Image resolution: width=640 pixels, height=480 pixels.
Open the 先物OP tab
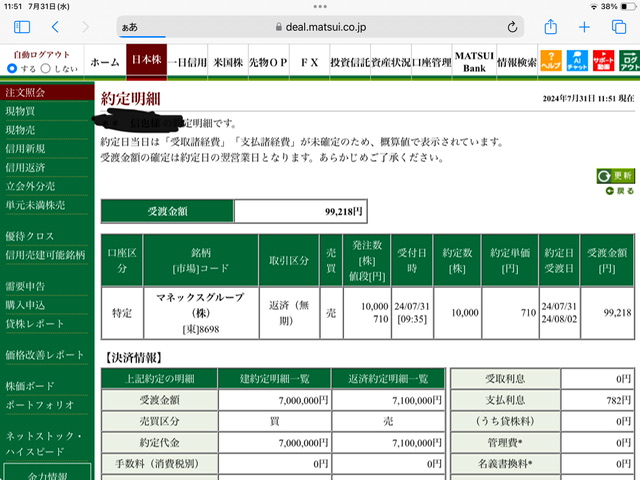pos(269,62)
